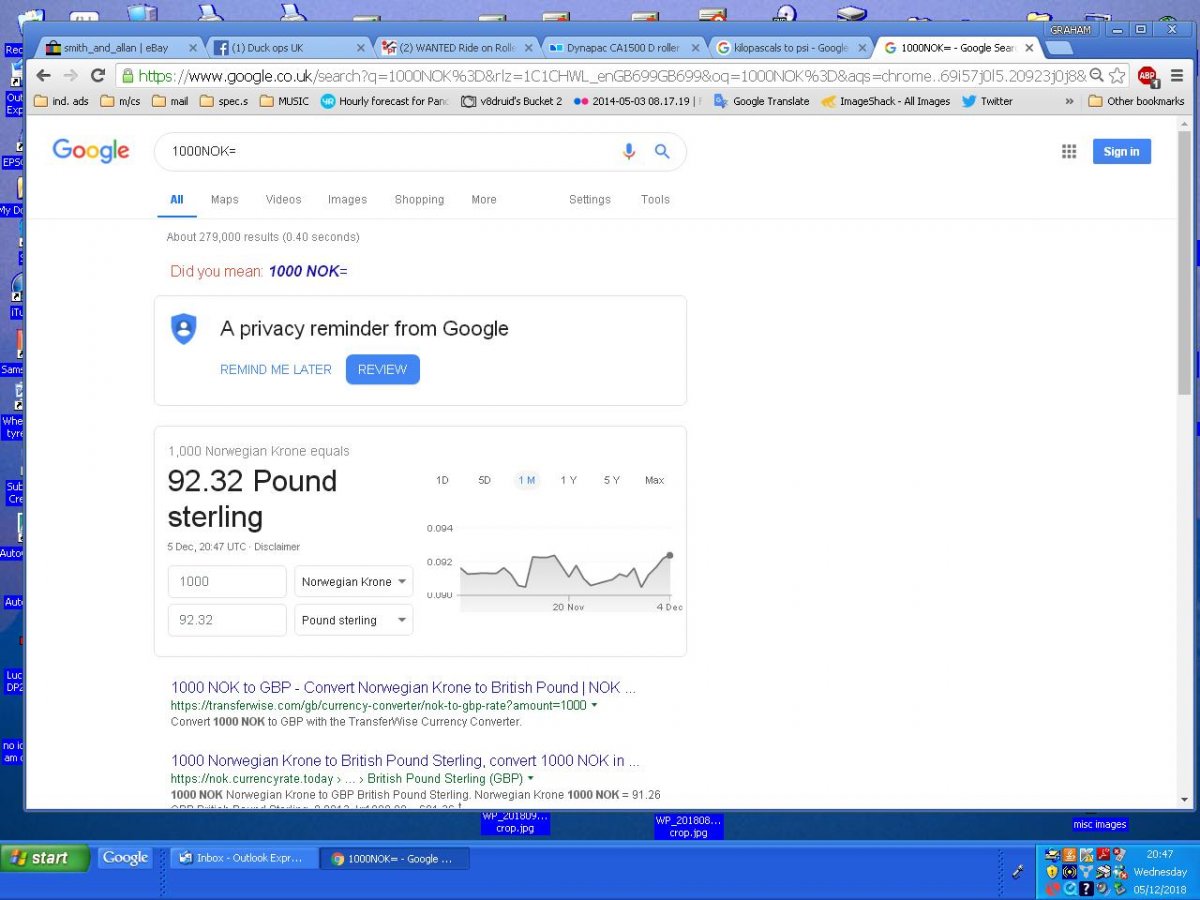Open the Other bookmarks folder

click(x=1136, y=101)
